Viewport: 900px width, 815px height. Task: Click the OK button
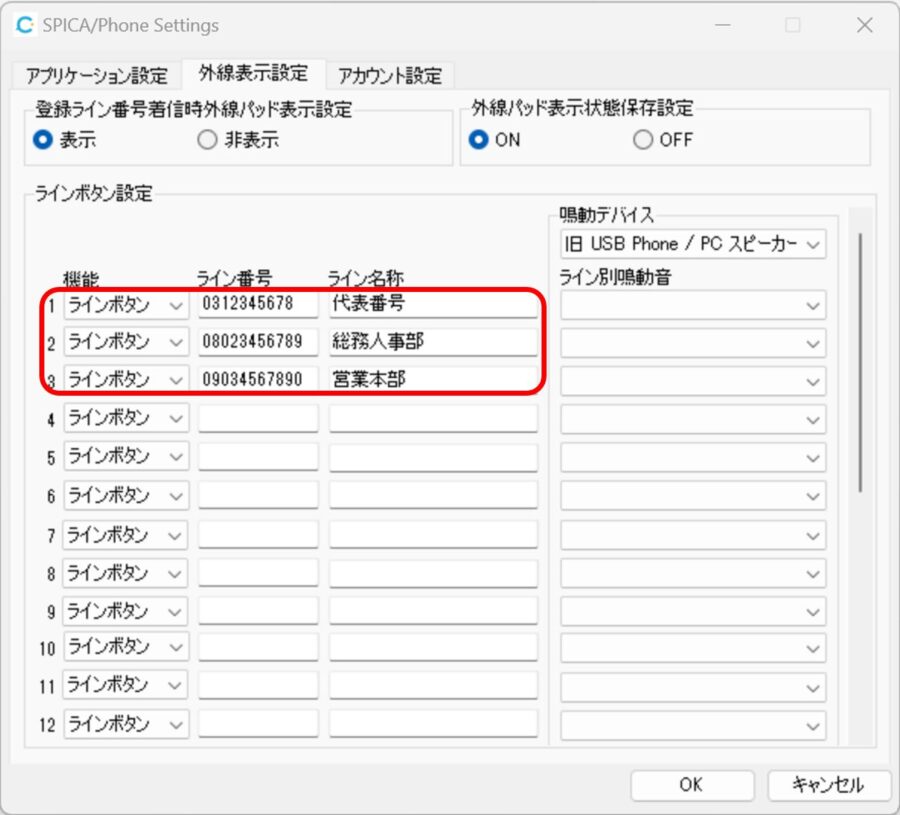point(691,785)
